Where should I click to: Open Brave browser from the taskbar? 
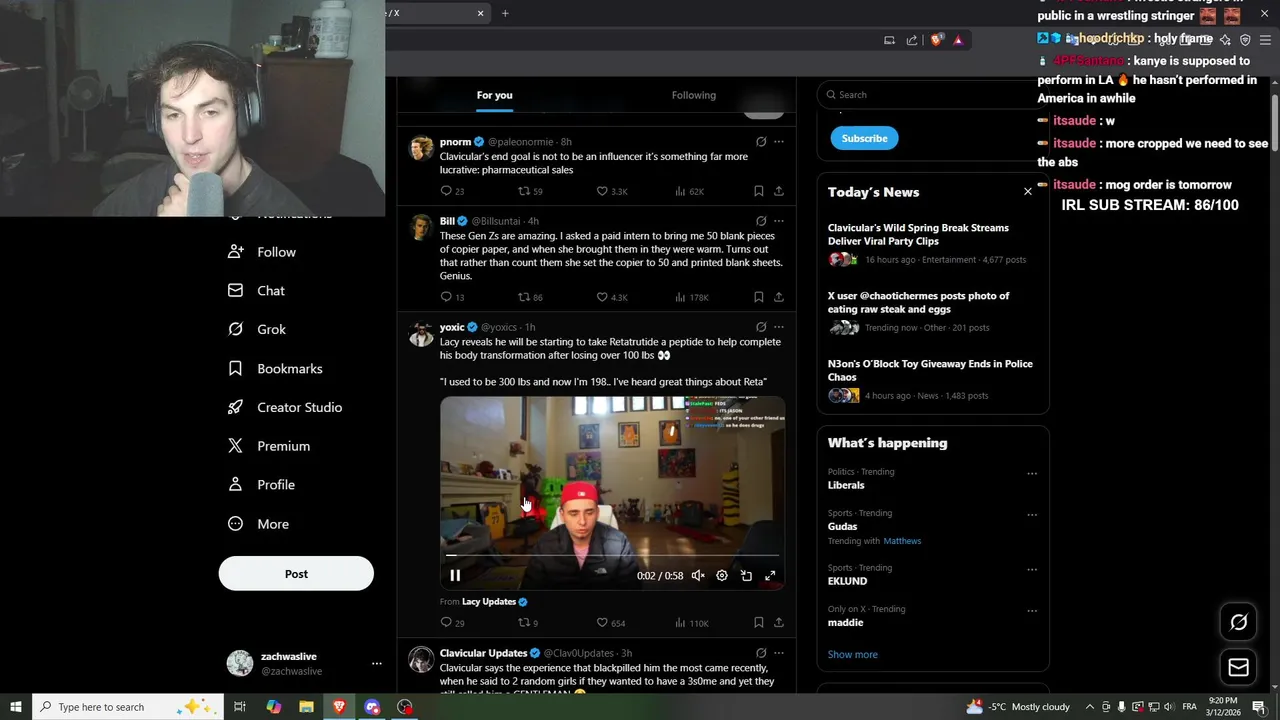click(339, 707)
